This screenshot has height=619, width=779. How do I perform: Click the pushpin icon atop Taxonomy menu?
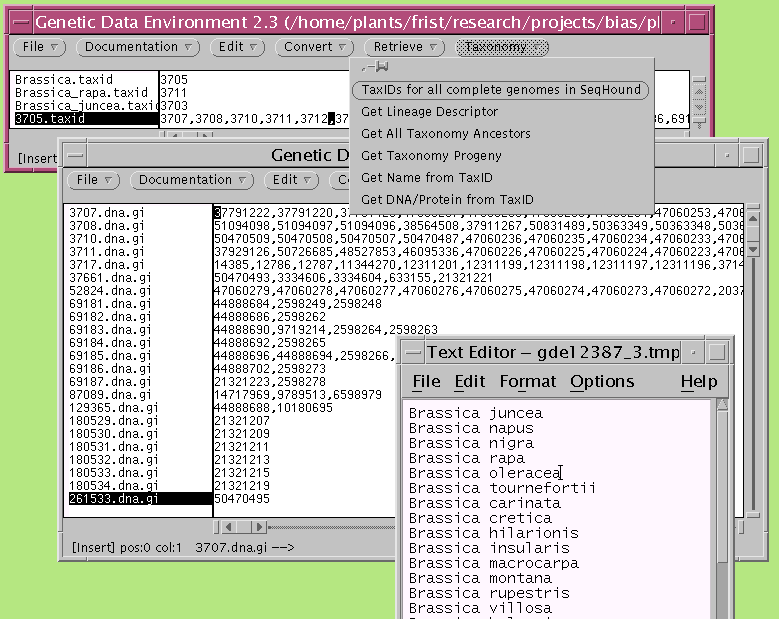point(376,67)
